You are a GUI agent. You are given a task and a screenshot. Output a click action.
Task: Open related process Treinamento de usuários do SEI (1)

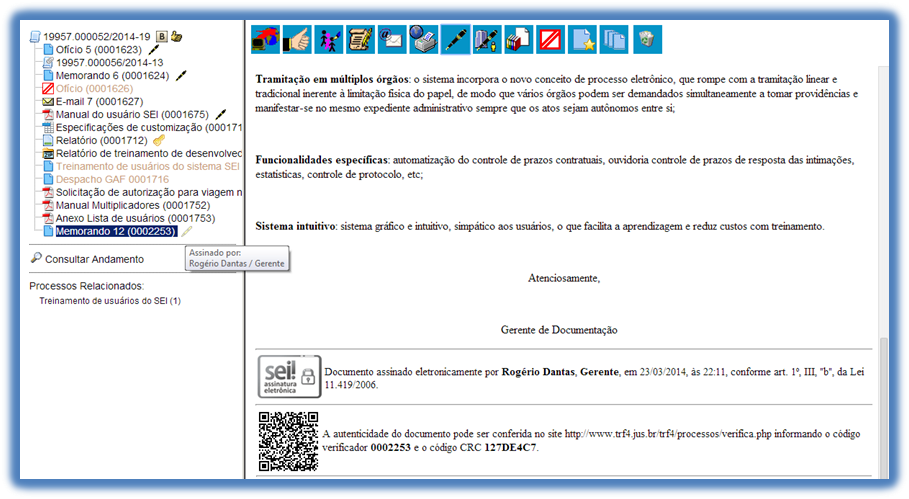tap(110, 301)
